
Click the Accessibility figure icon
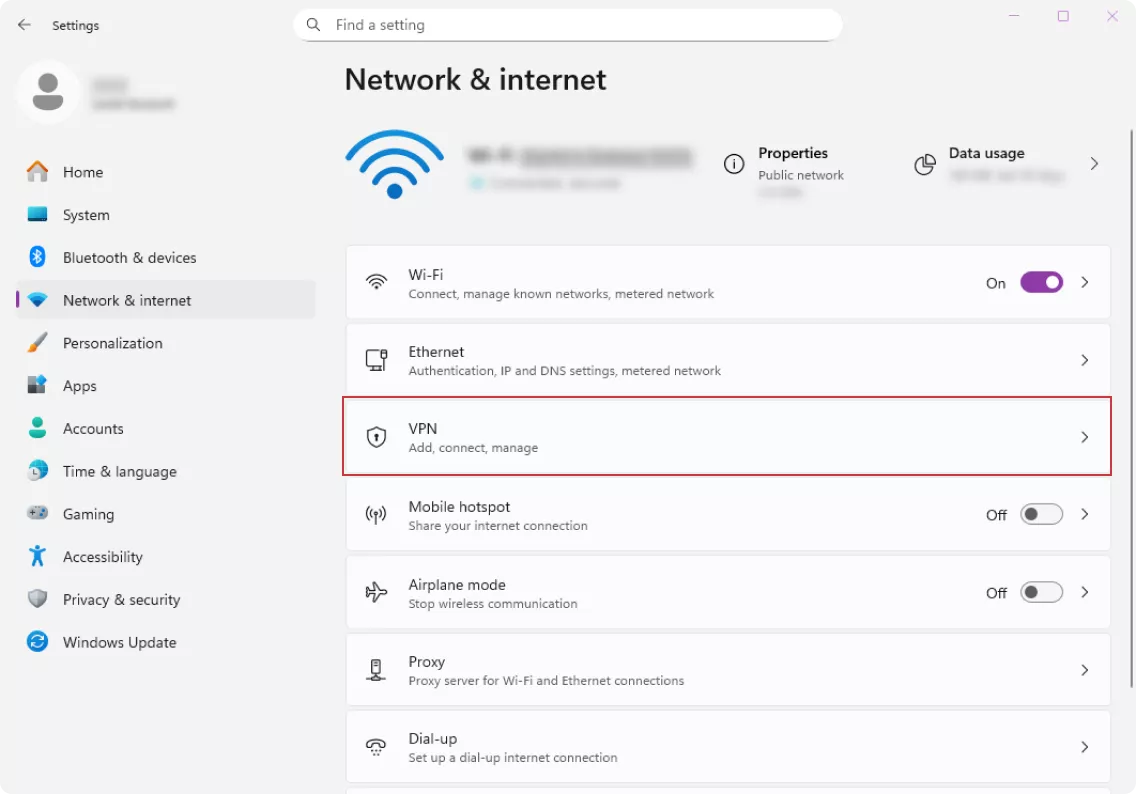tap(38, 556)
